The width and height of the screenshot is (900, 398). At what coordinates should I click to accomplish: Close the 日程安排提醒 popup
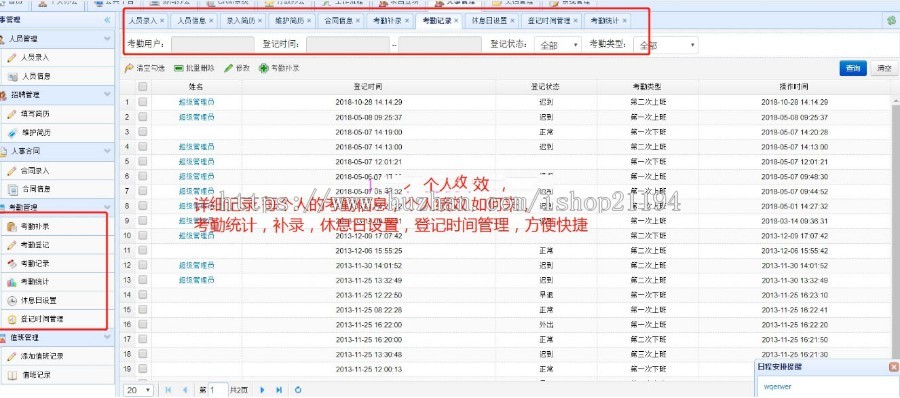[893, 367]
